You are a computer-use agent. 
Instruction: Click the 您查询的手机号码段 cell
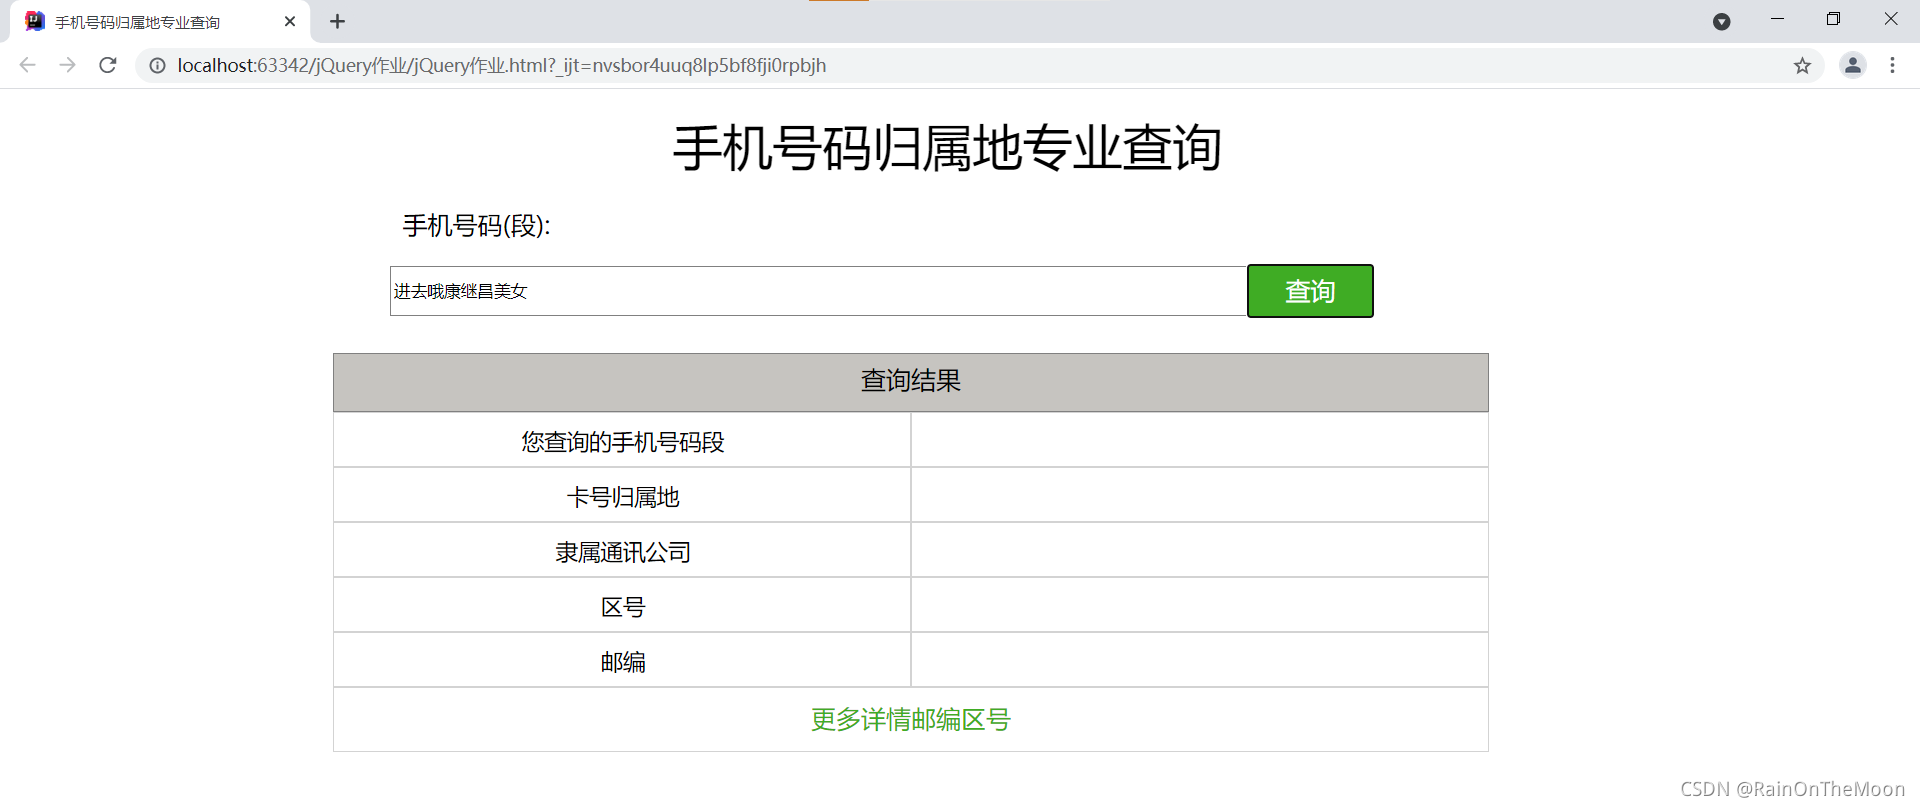click(x=622, y=441)
